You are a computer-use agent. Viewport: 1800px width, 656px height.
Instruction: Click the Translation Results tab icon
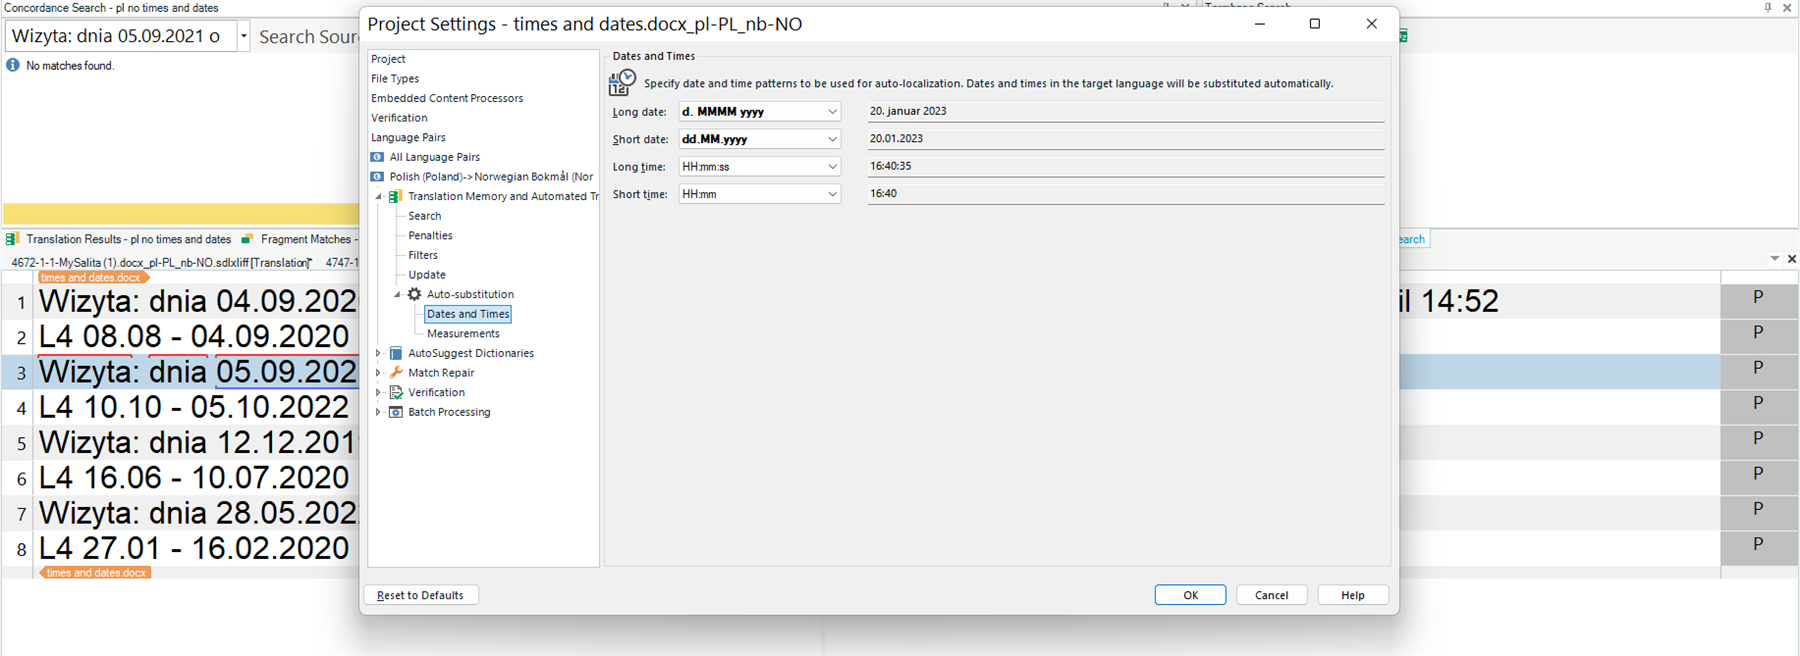[12, 239]
